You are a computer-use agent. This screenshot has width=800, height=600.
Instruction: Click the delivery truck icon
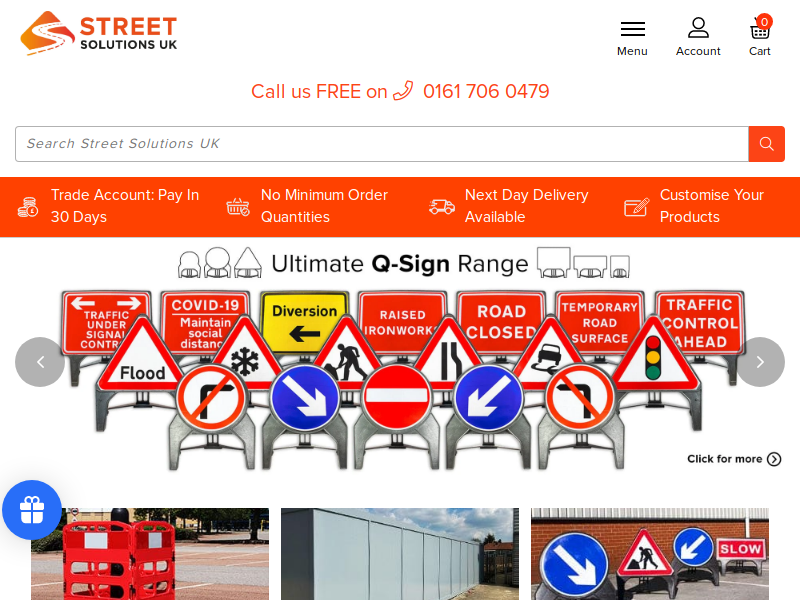[x=442, y=207]
